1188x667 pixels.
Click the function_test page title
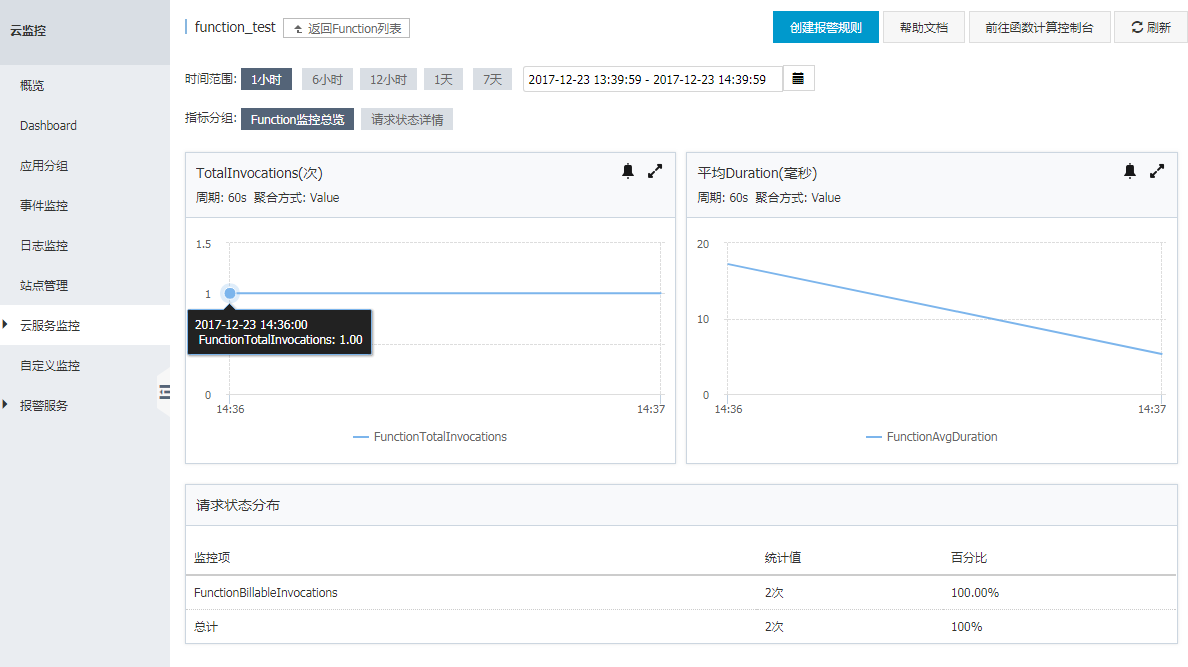235,27
